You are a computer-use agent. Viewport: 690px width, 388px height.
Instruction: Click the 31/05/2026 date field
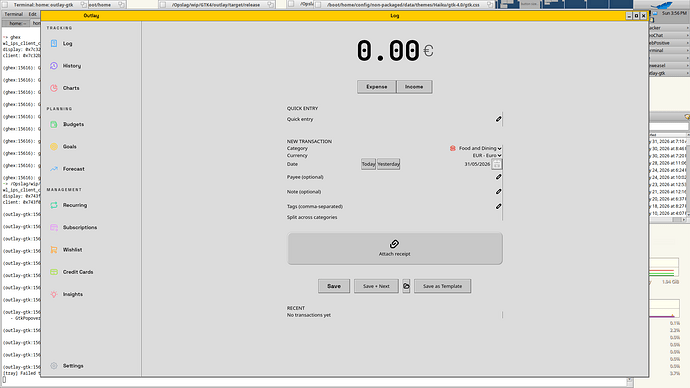point(477,165)
